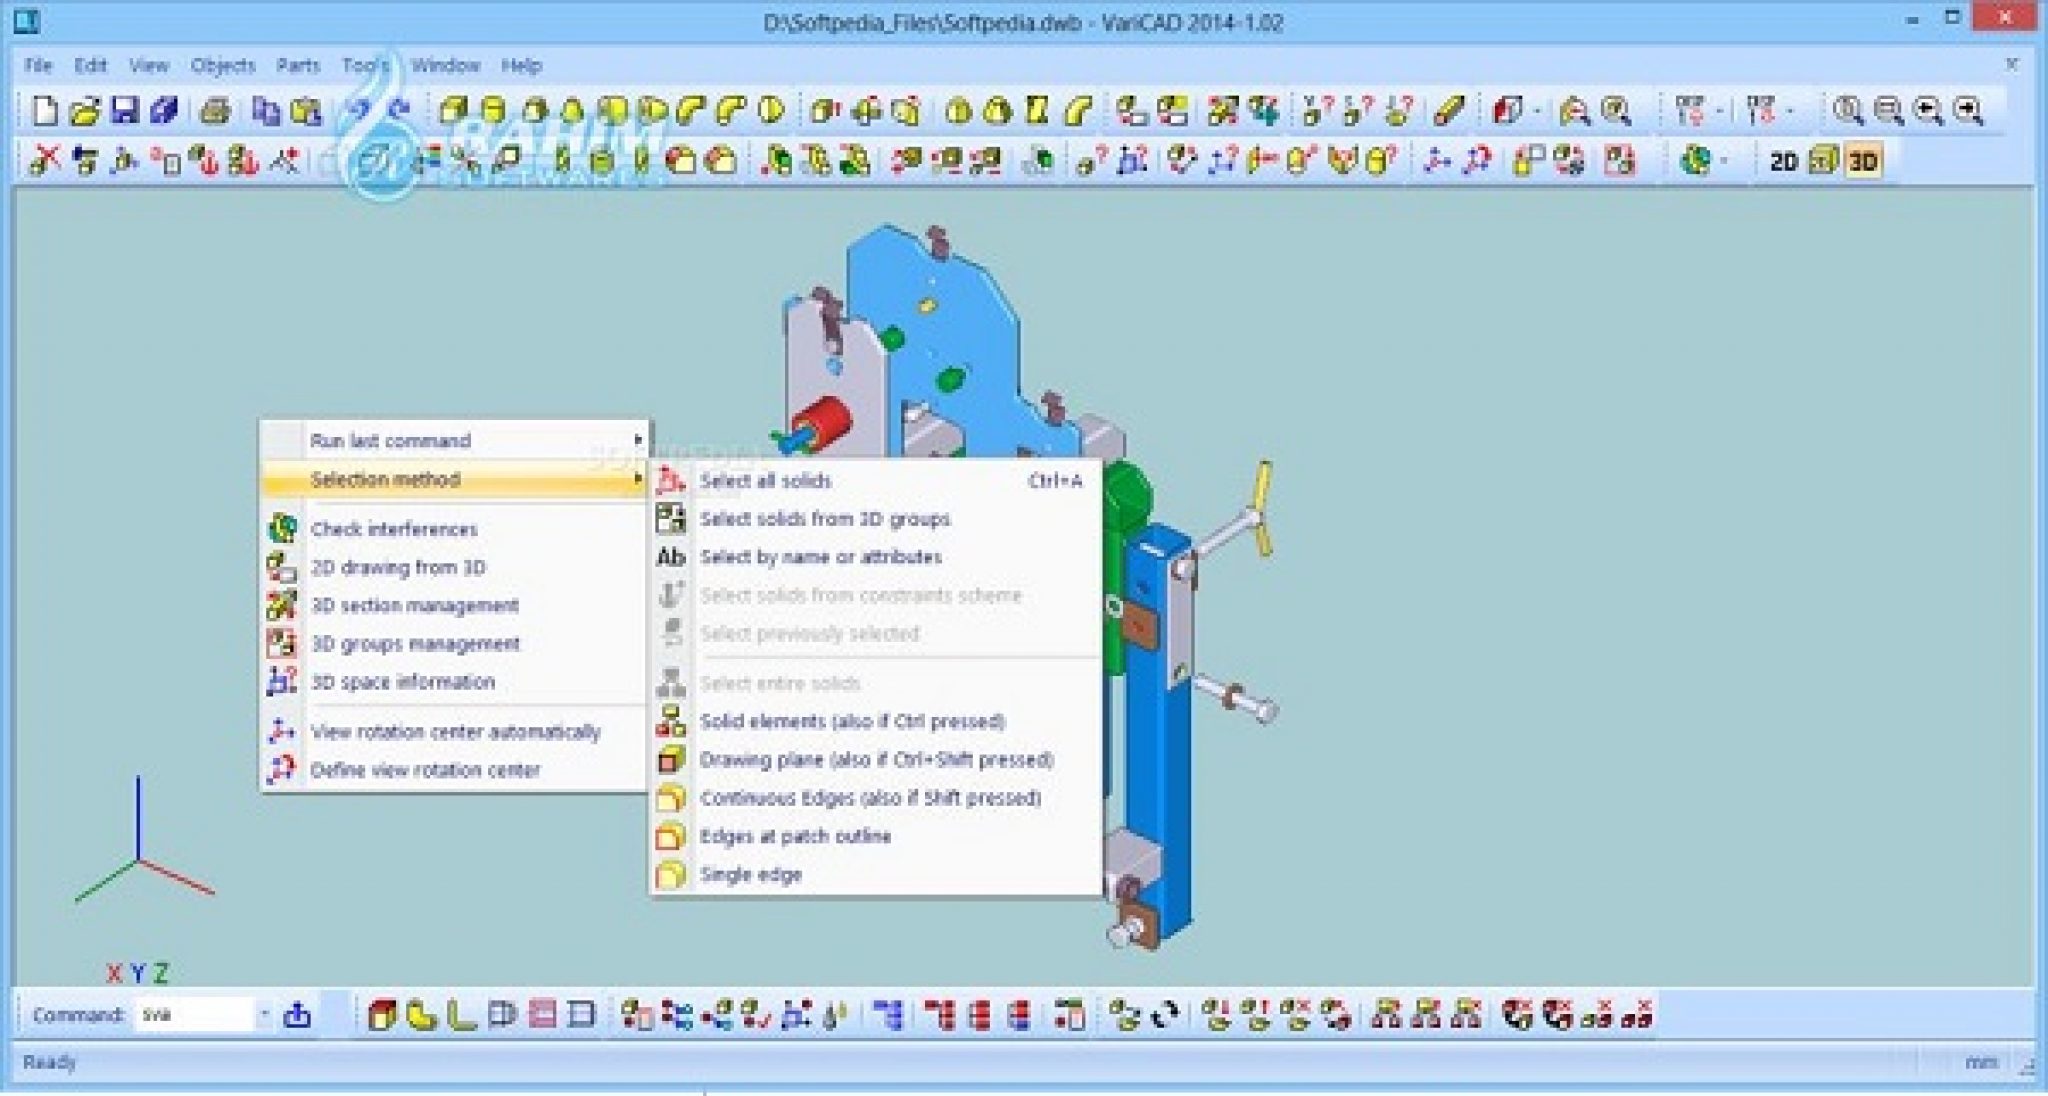This screenshot has width=2048, height=1096.
Task: Switch to 2D mode button
Action: (1783, 161)
